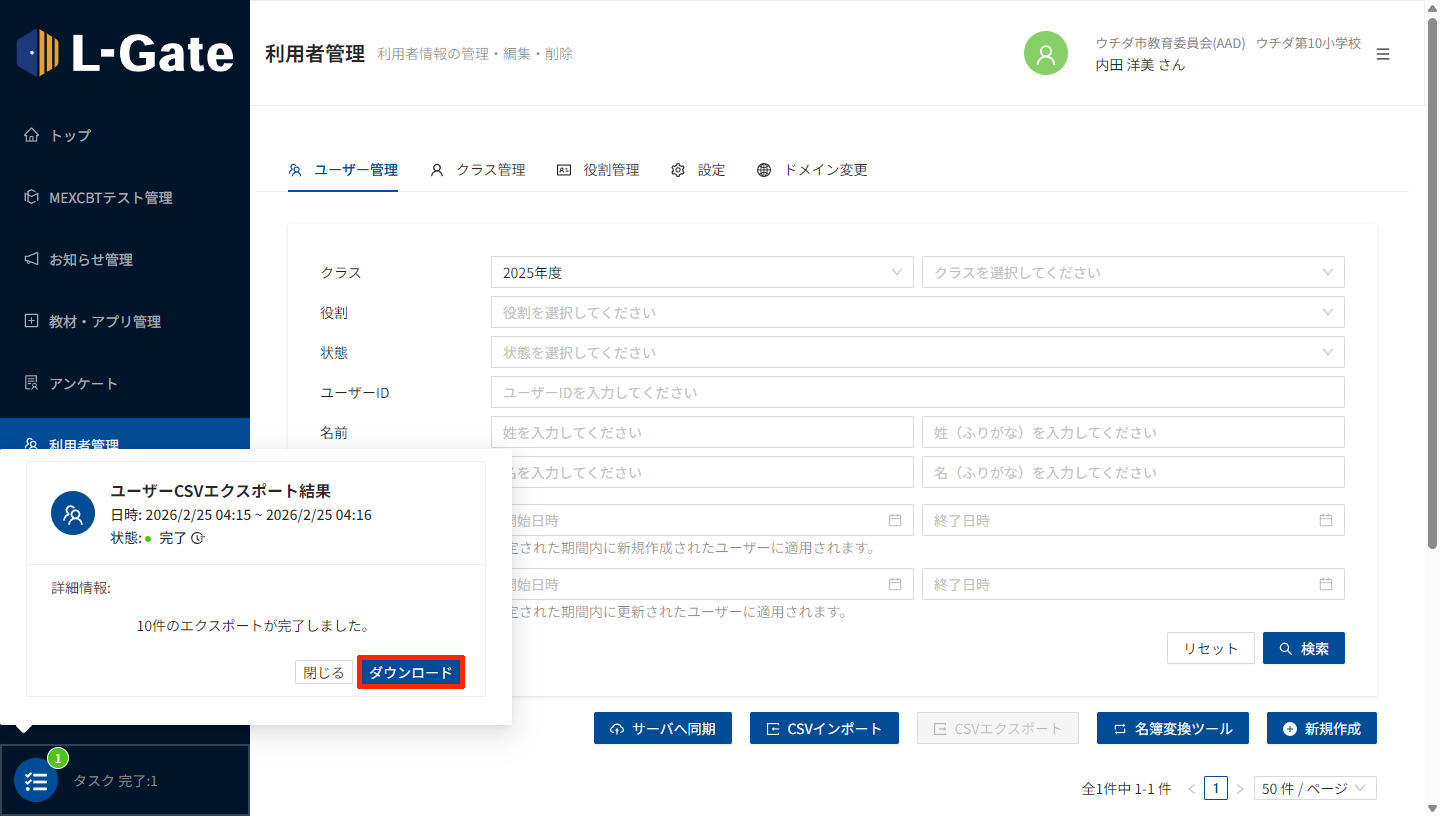This screenshot has height=816, width=1440.
Task: Click the ダウンロード button
Action: 411,673
